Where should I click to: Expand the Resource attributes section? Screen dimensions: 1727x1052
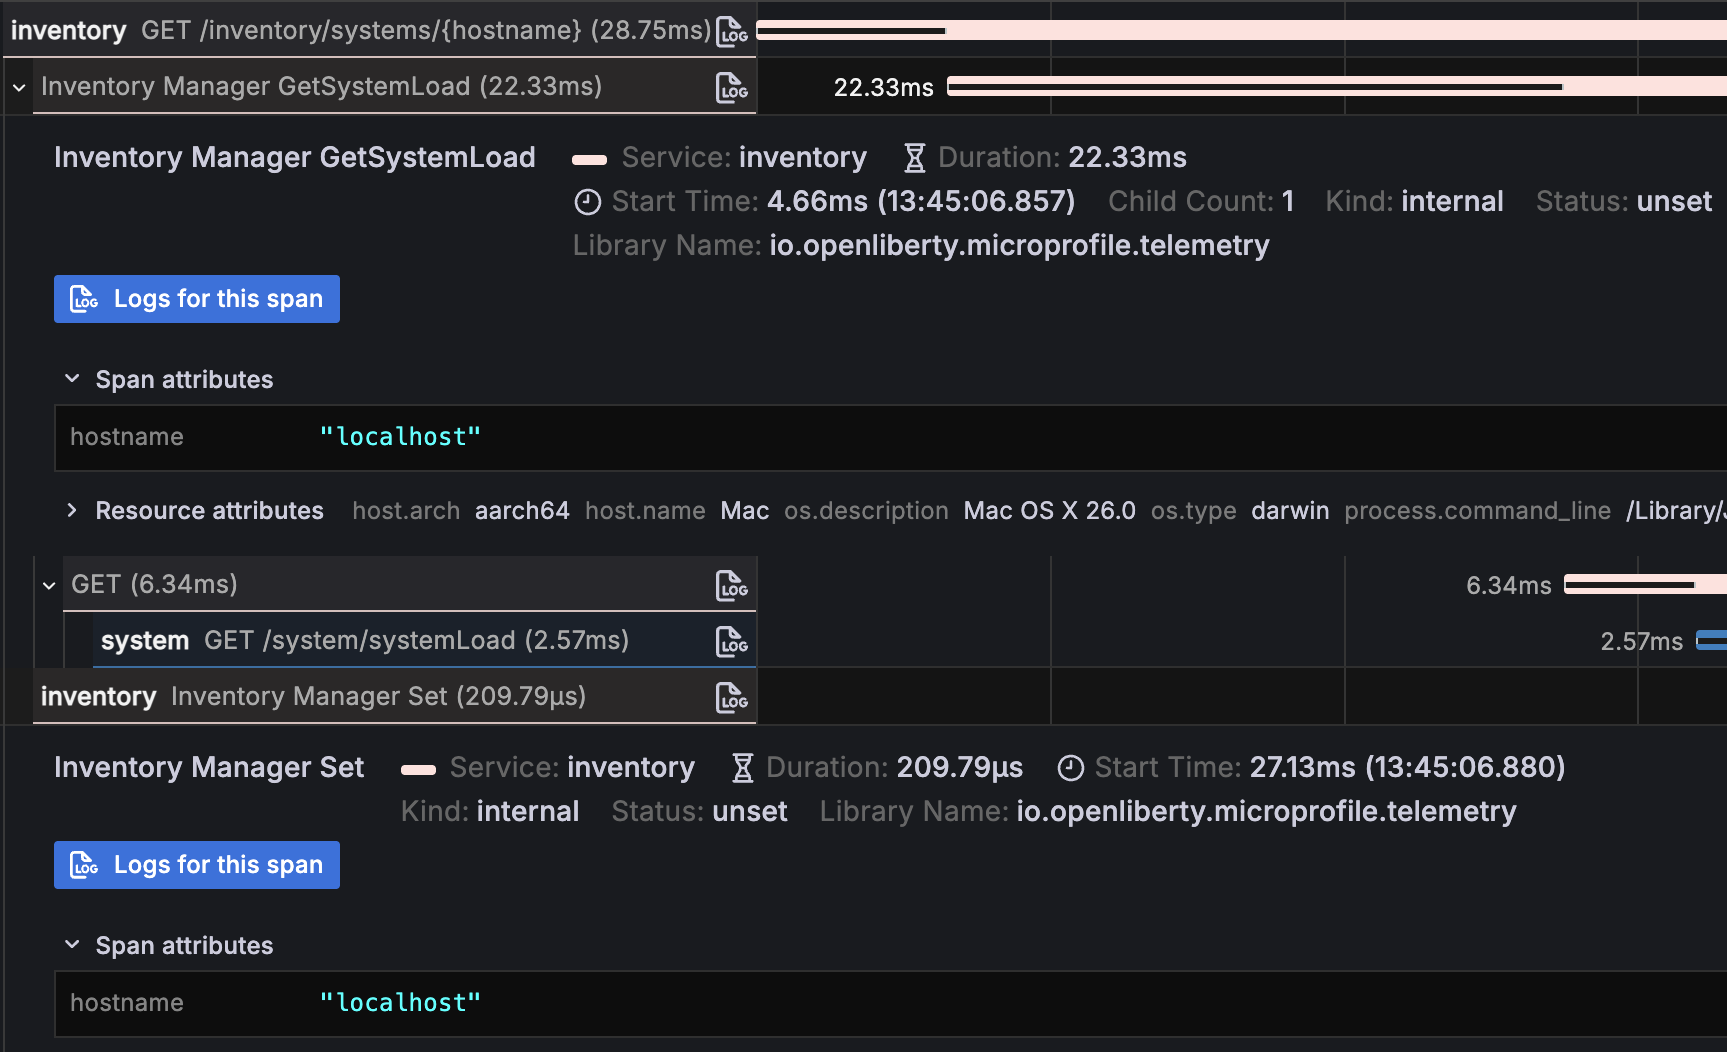(71, 510)
